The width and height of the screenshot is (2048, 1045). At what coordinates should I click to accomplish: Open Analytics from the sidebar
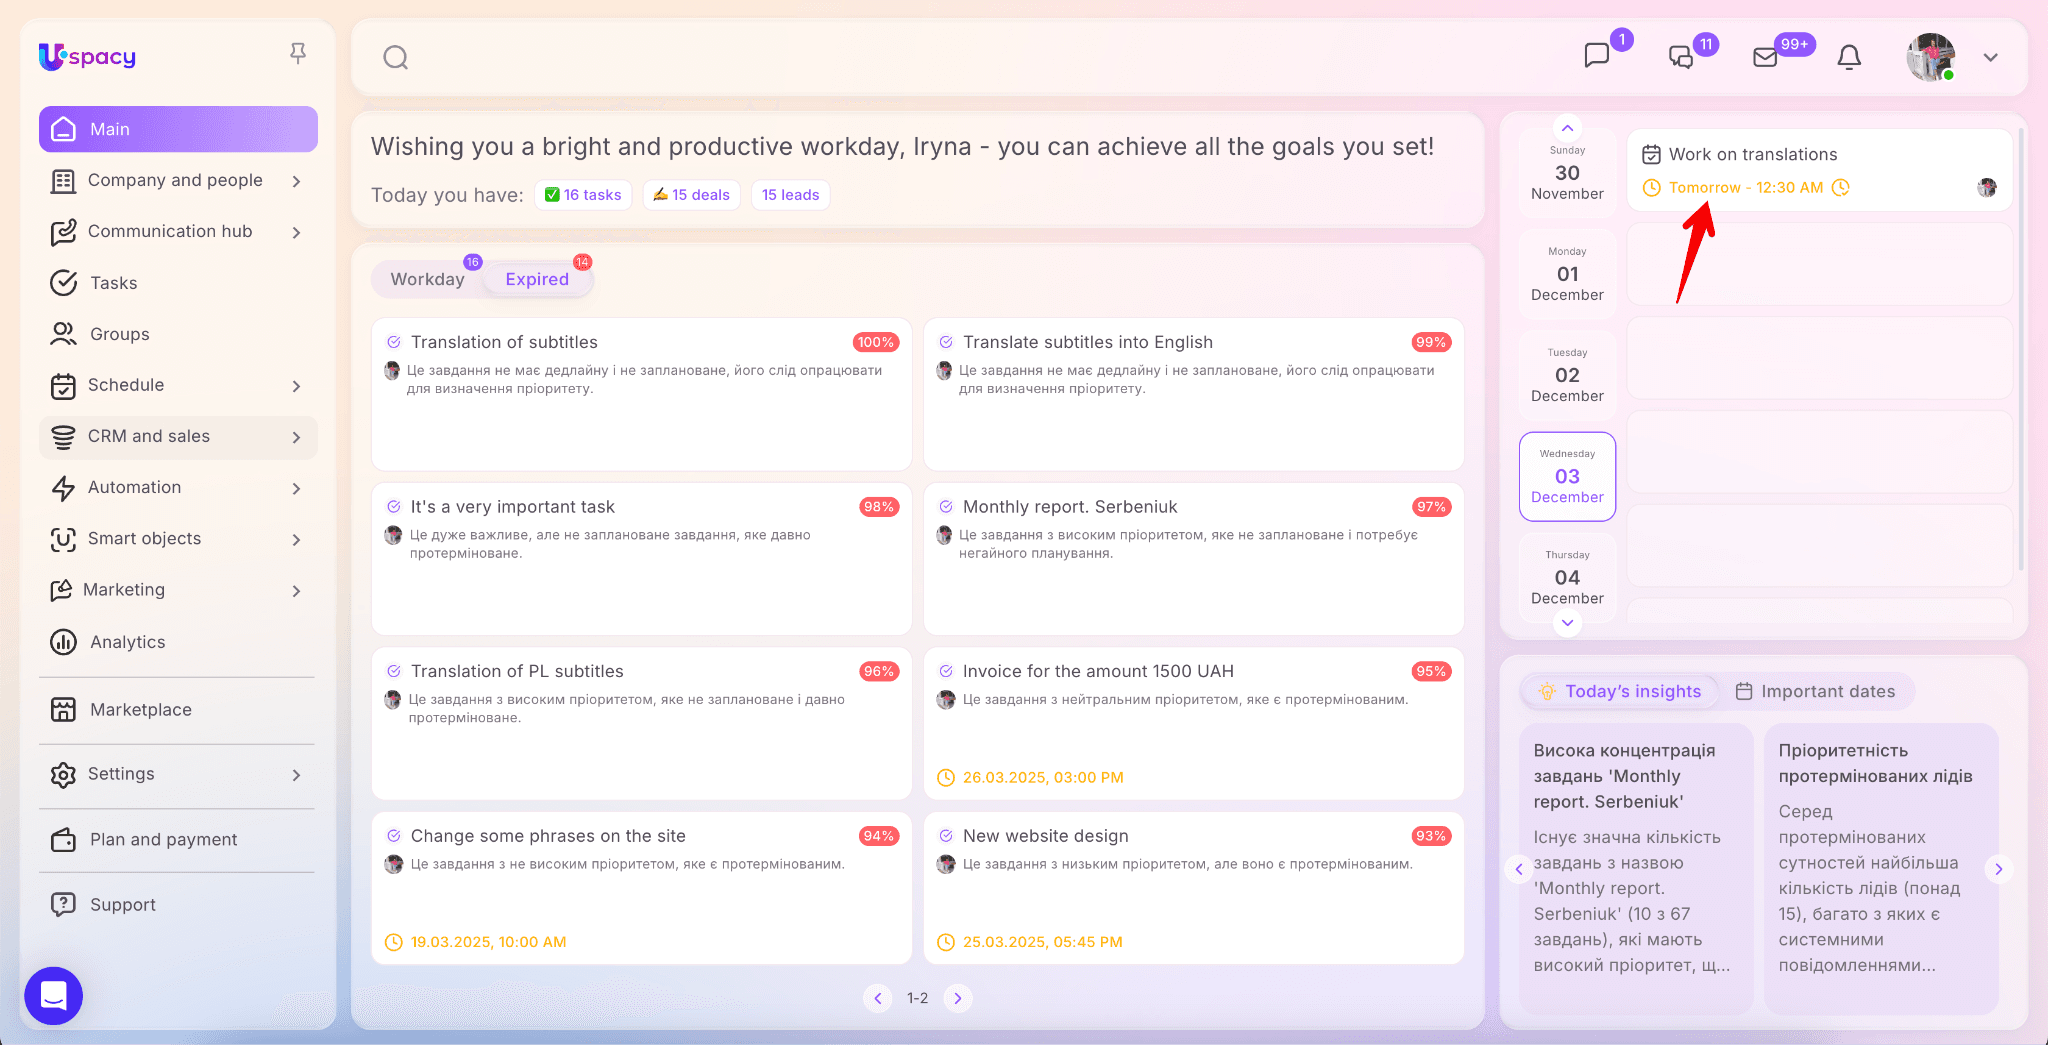(127, 642)
